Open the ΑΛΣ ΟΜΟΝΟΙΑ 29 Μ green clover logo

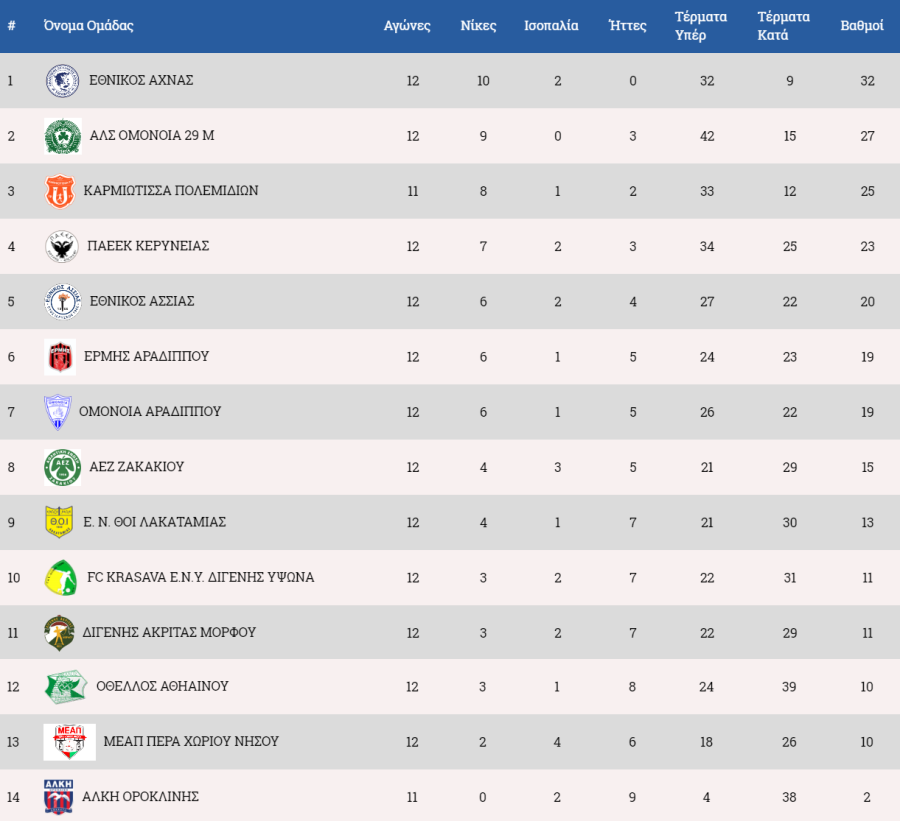pos(63,136)
